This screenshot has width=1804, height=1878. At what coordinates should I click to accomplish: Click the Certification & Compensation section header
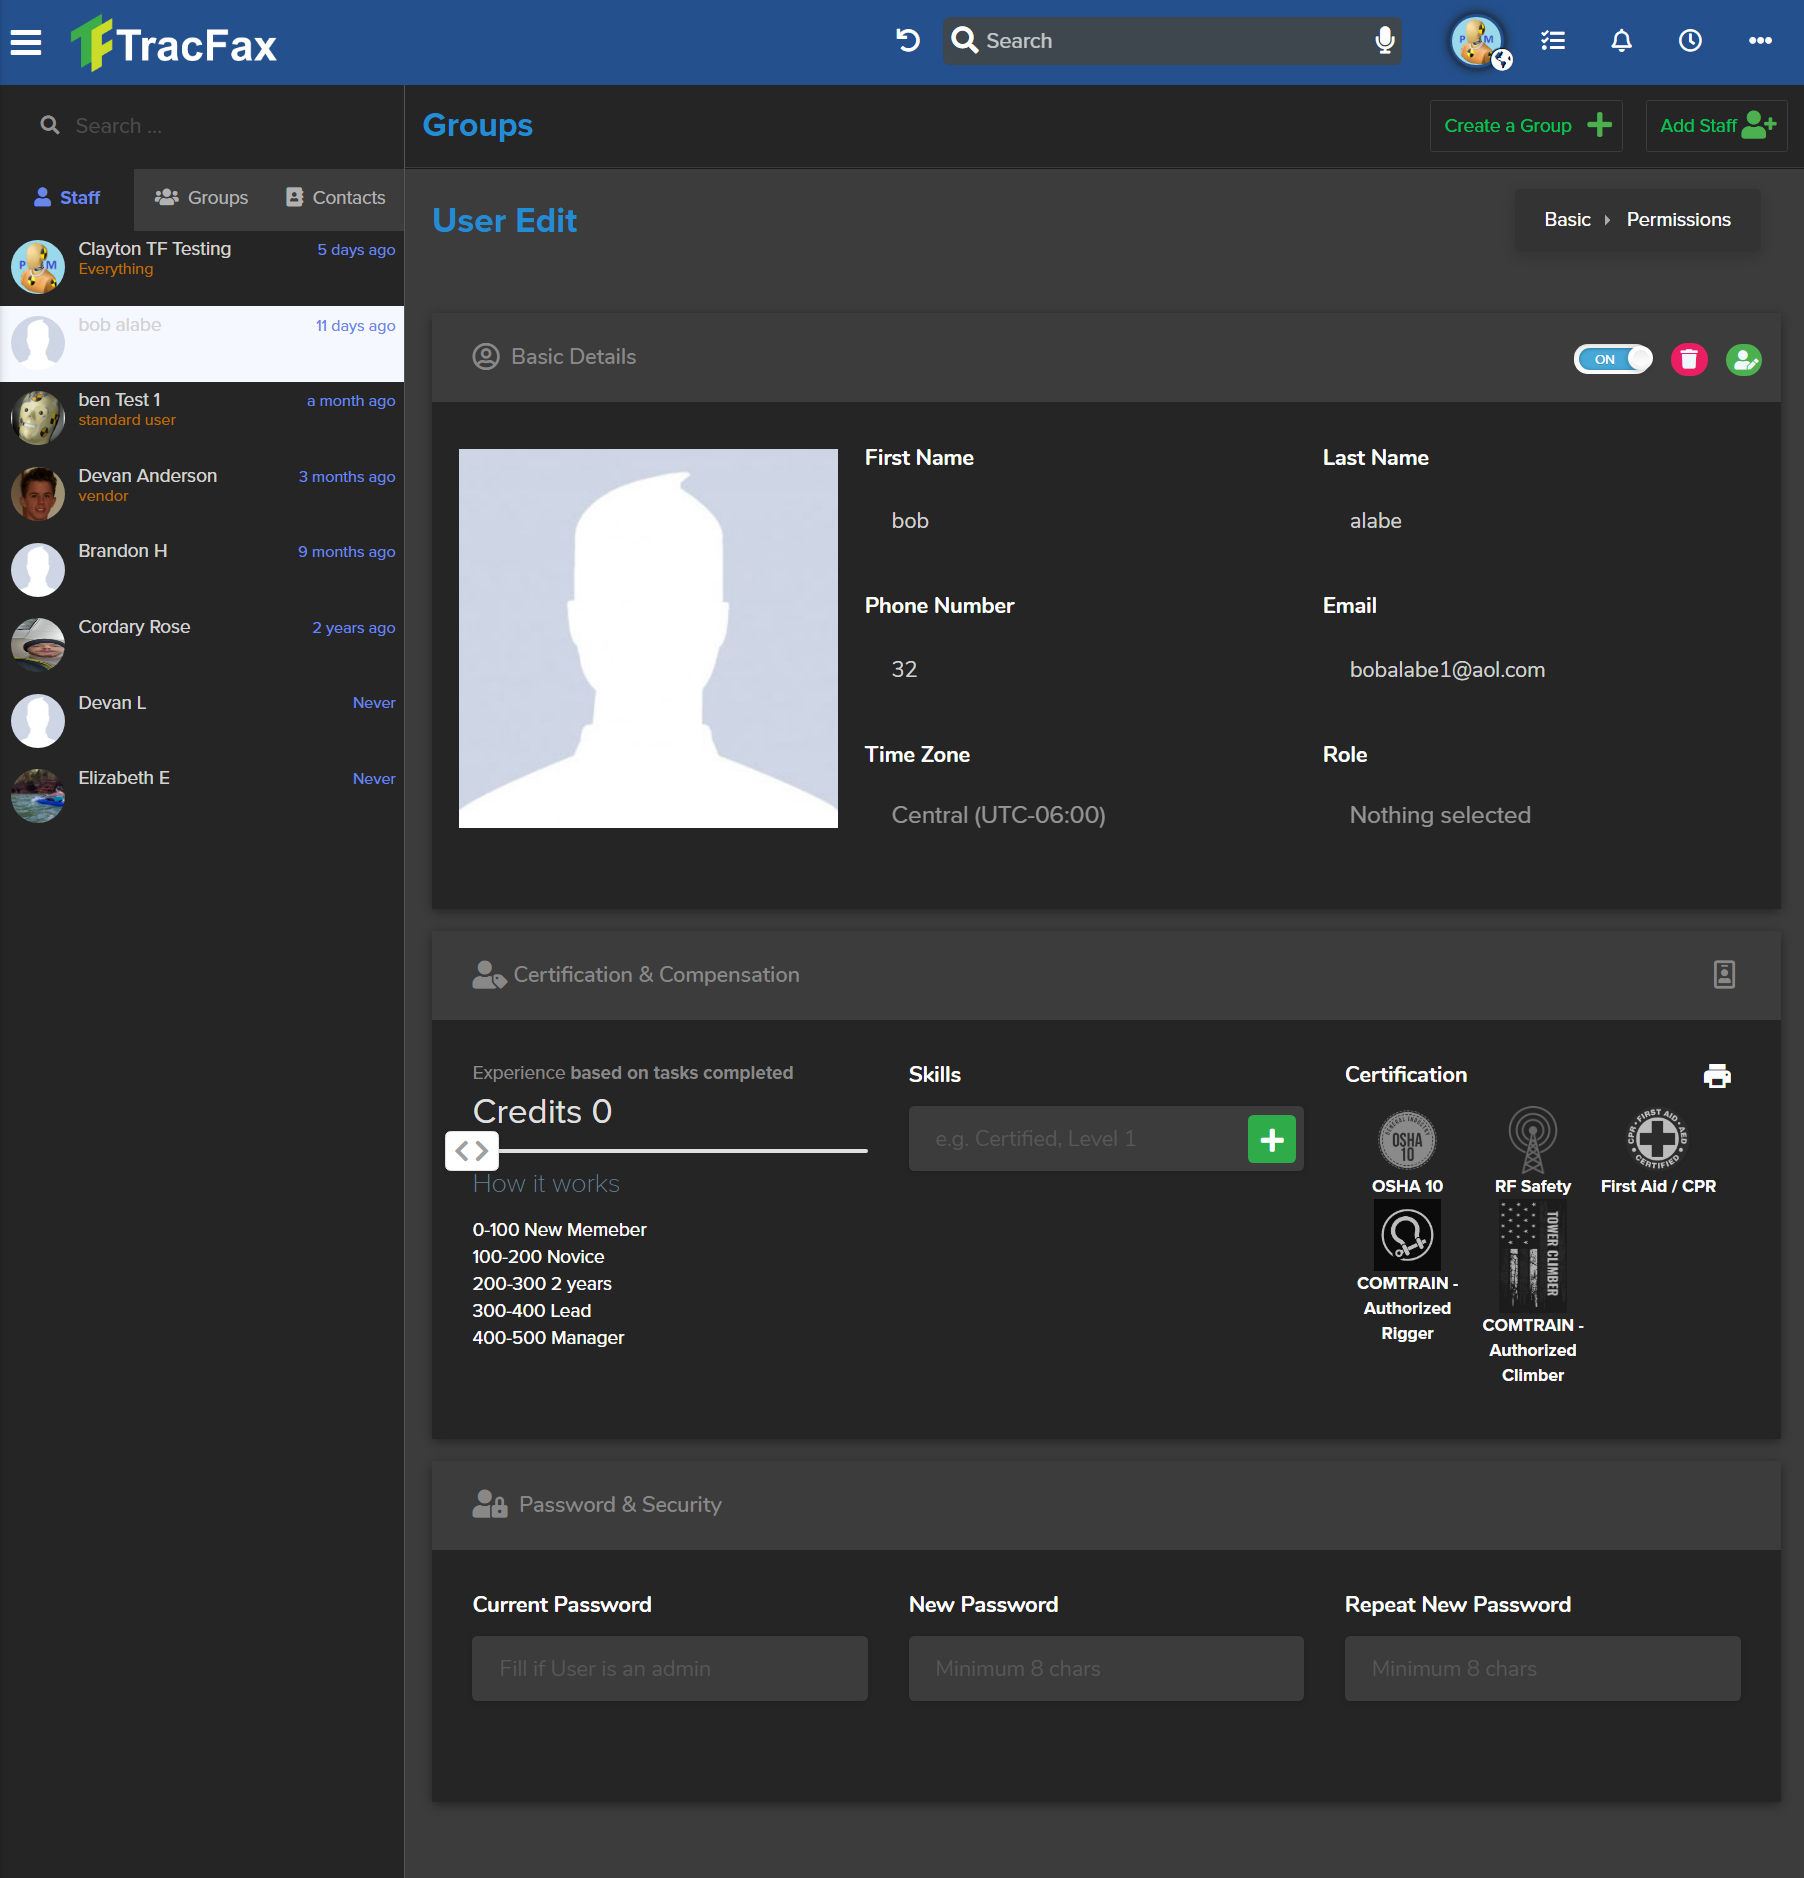coord(1106,975)
